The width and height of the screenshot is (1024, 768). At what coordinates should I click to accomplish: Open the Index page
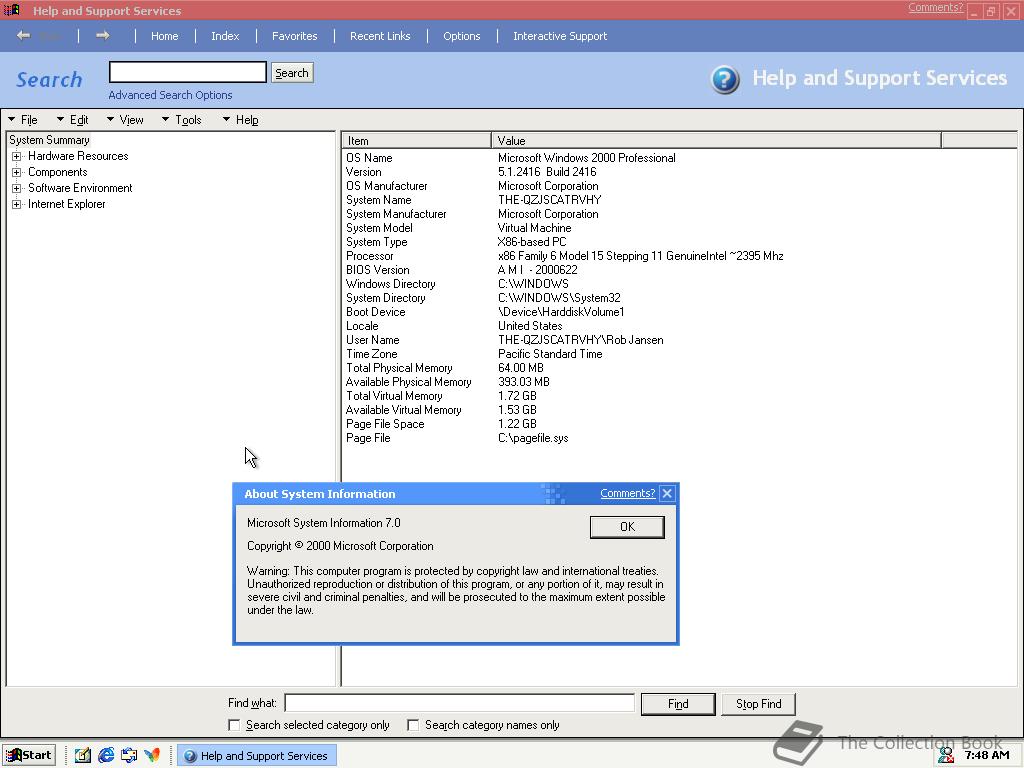[225, 36]
